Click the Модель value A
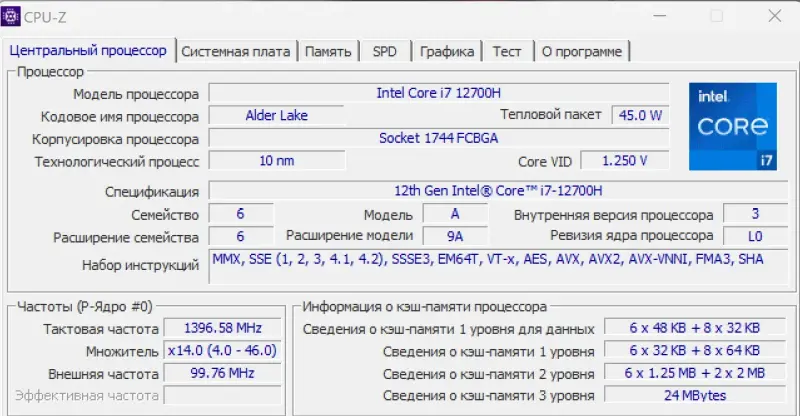This screenshot has width=800, height=416. pyautogui.click(x=455, y=214)
